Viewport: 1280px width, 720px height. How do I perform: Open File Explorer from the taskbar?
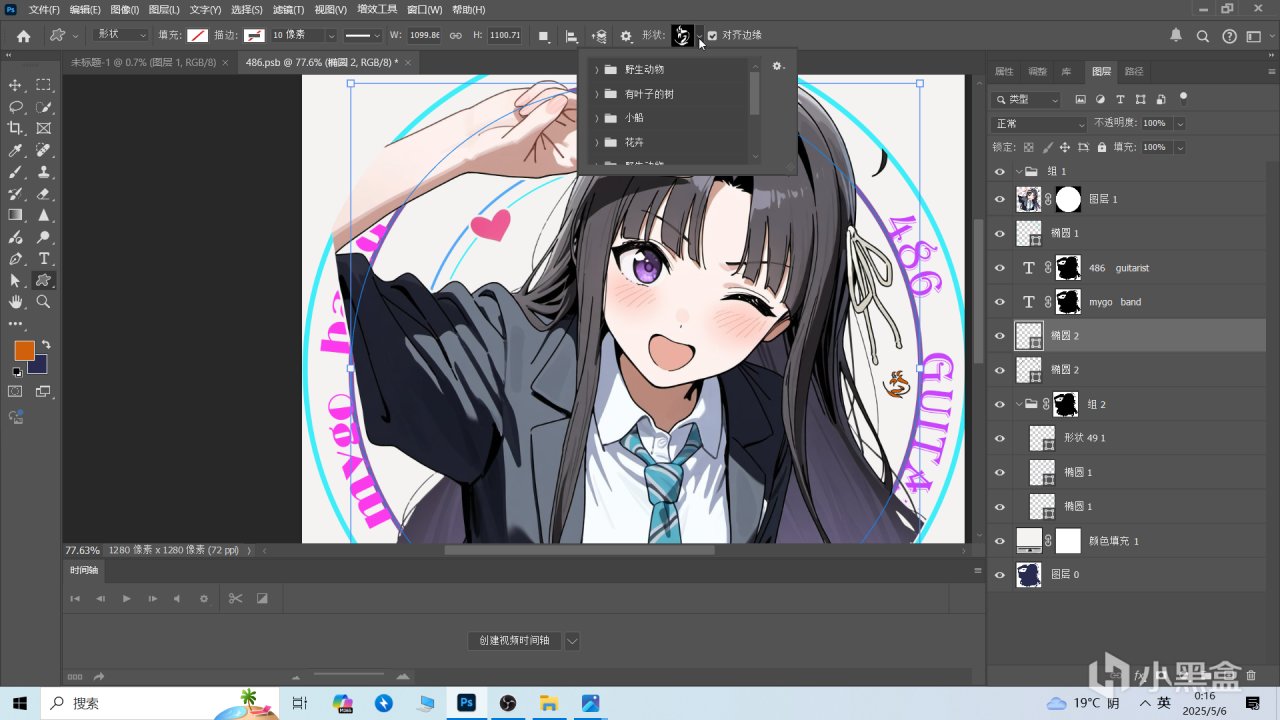point(548,703)
